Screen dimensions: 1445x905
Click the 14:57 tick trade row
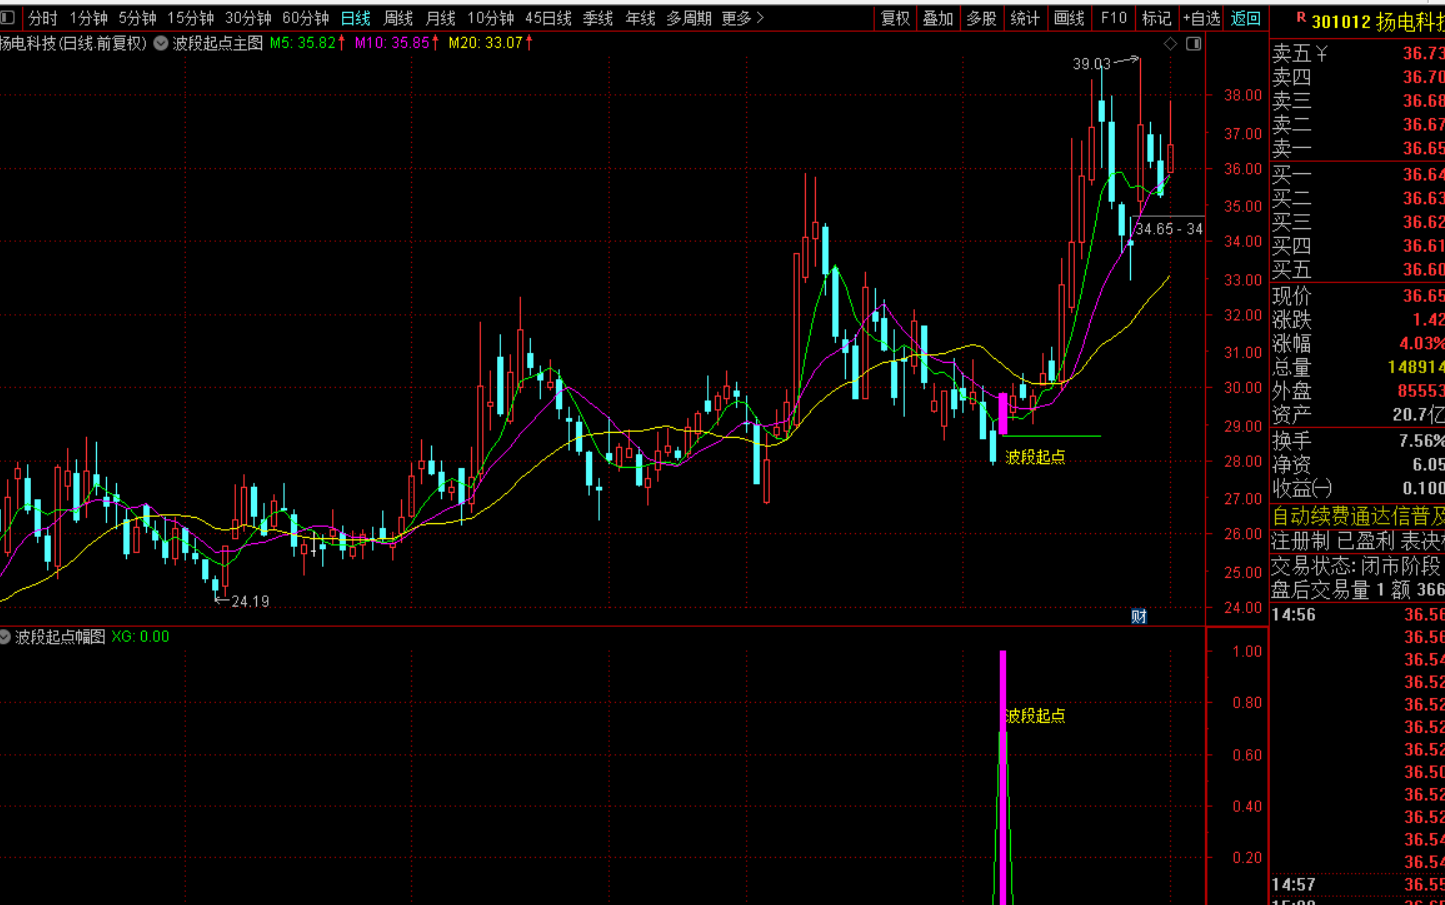[x=1357, y=885]
